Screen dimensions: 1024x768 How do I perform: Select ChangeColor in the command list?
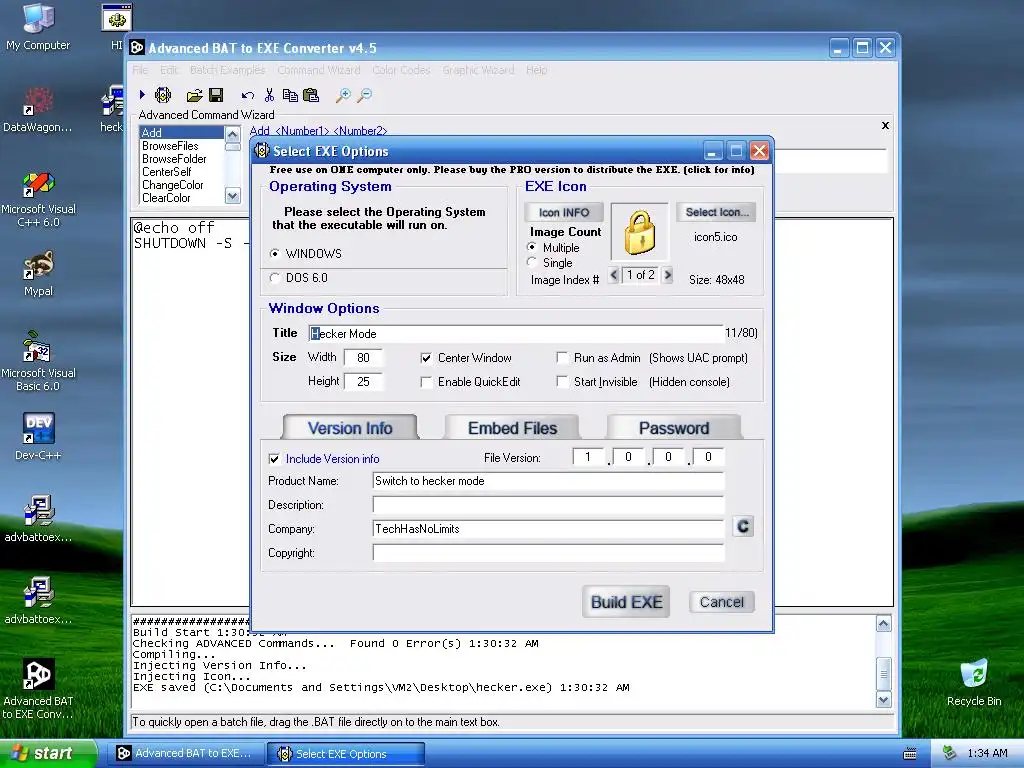(x=182, y=185)
